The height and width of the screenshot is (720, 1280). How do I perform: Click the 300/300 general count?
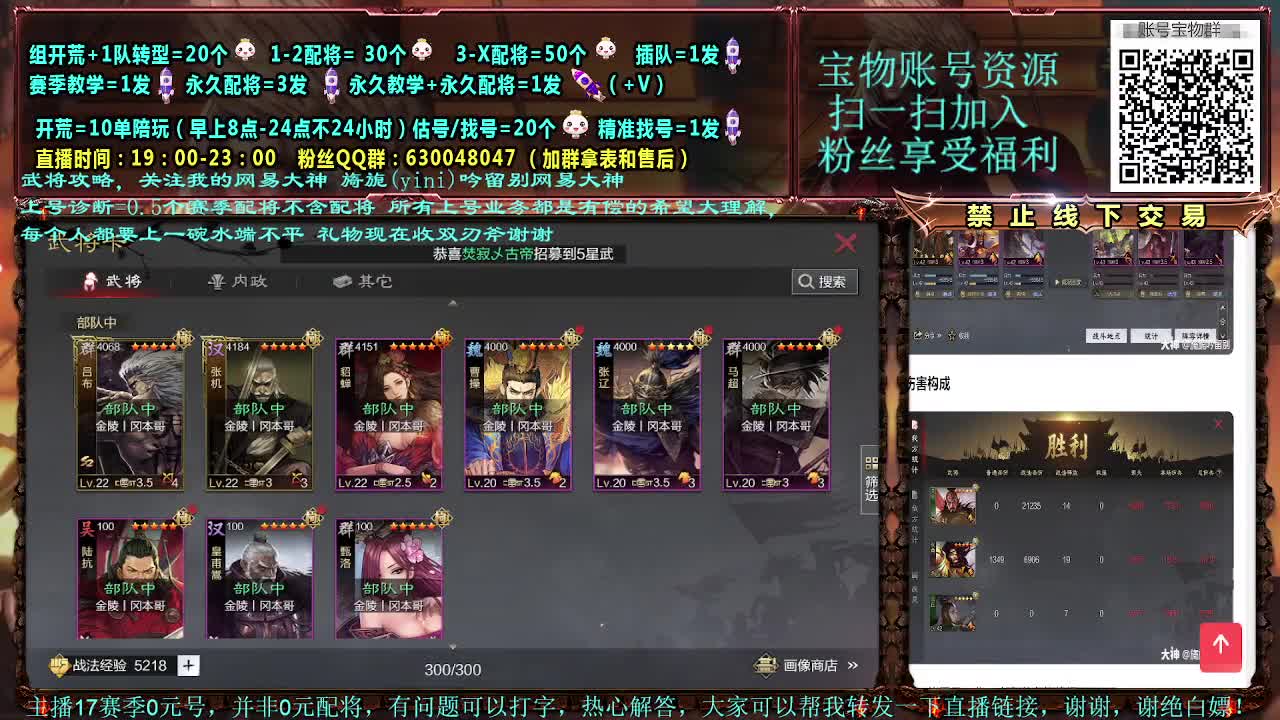[x=452, y=669]
